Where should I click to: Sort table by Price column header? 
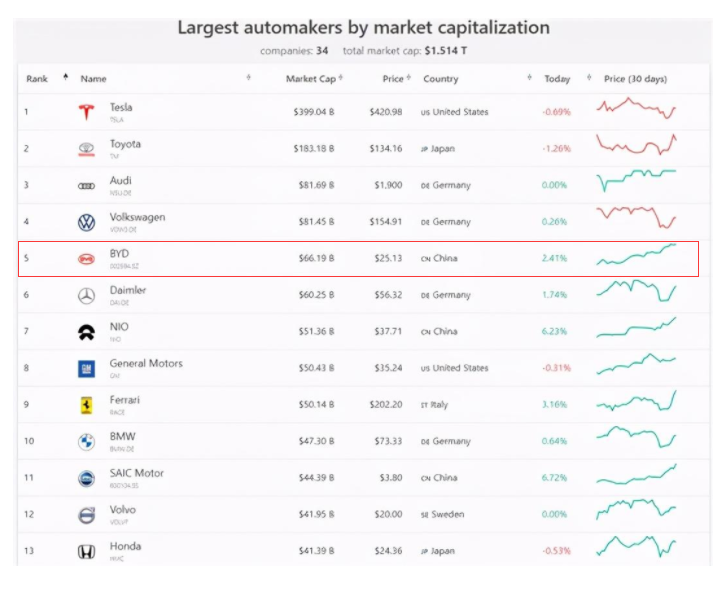[393, 79]
